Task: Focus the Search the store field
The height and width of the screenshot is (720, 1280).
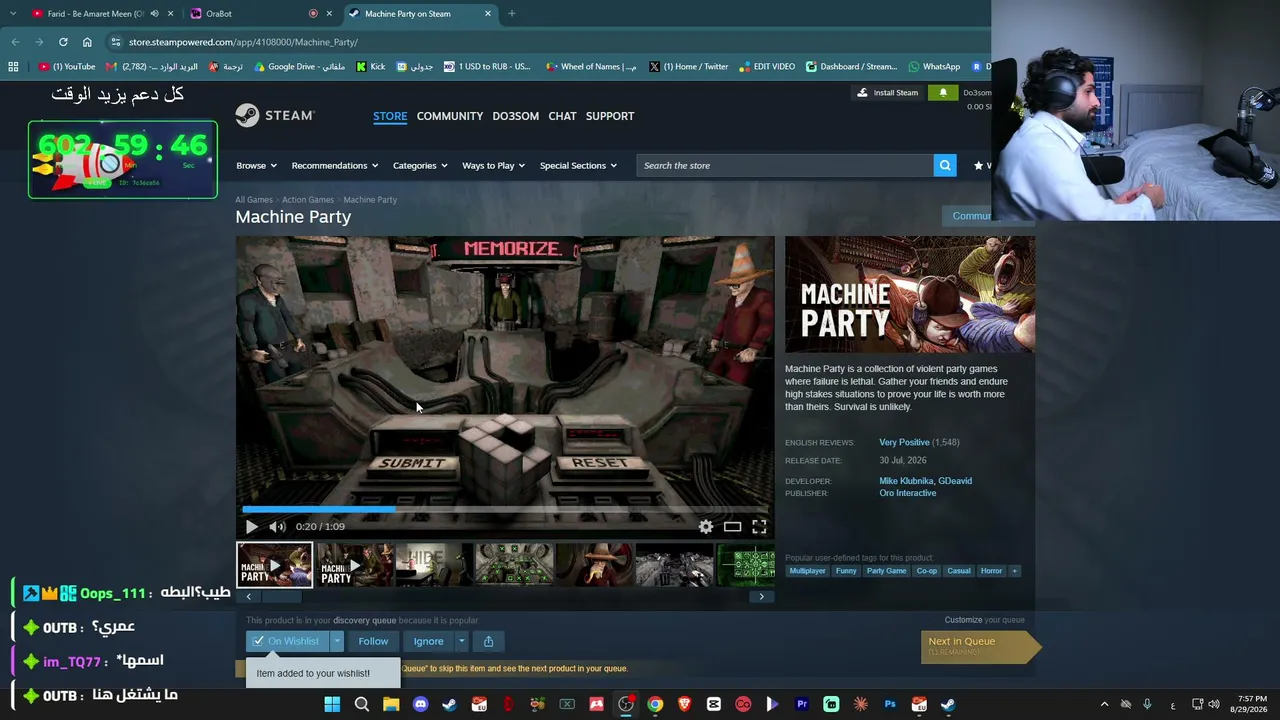Action: pyautogui.click(x=785, y=165)
